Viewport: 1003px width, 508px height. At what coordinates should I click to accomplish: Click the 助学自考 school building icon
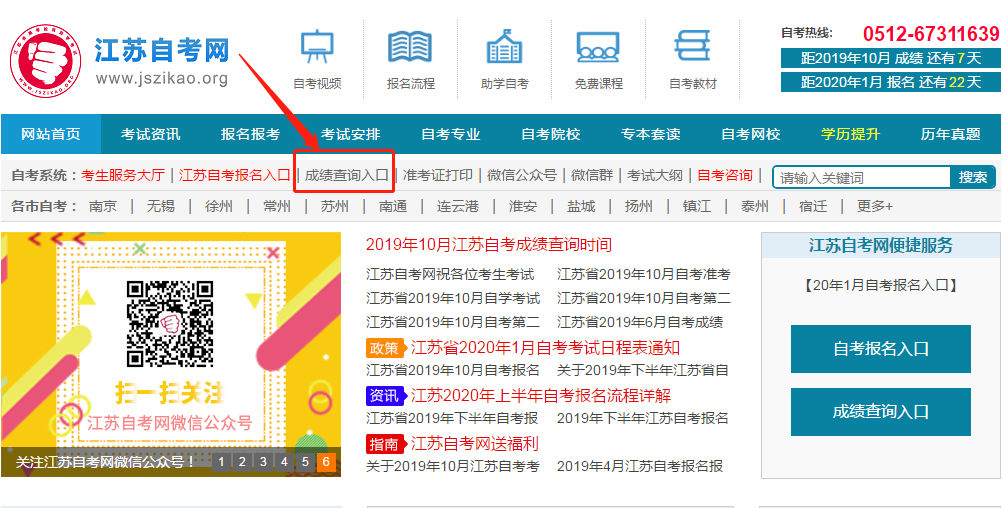click(x=505, y=45)
